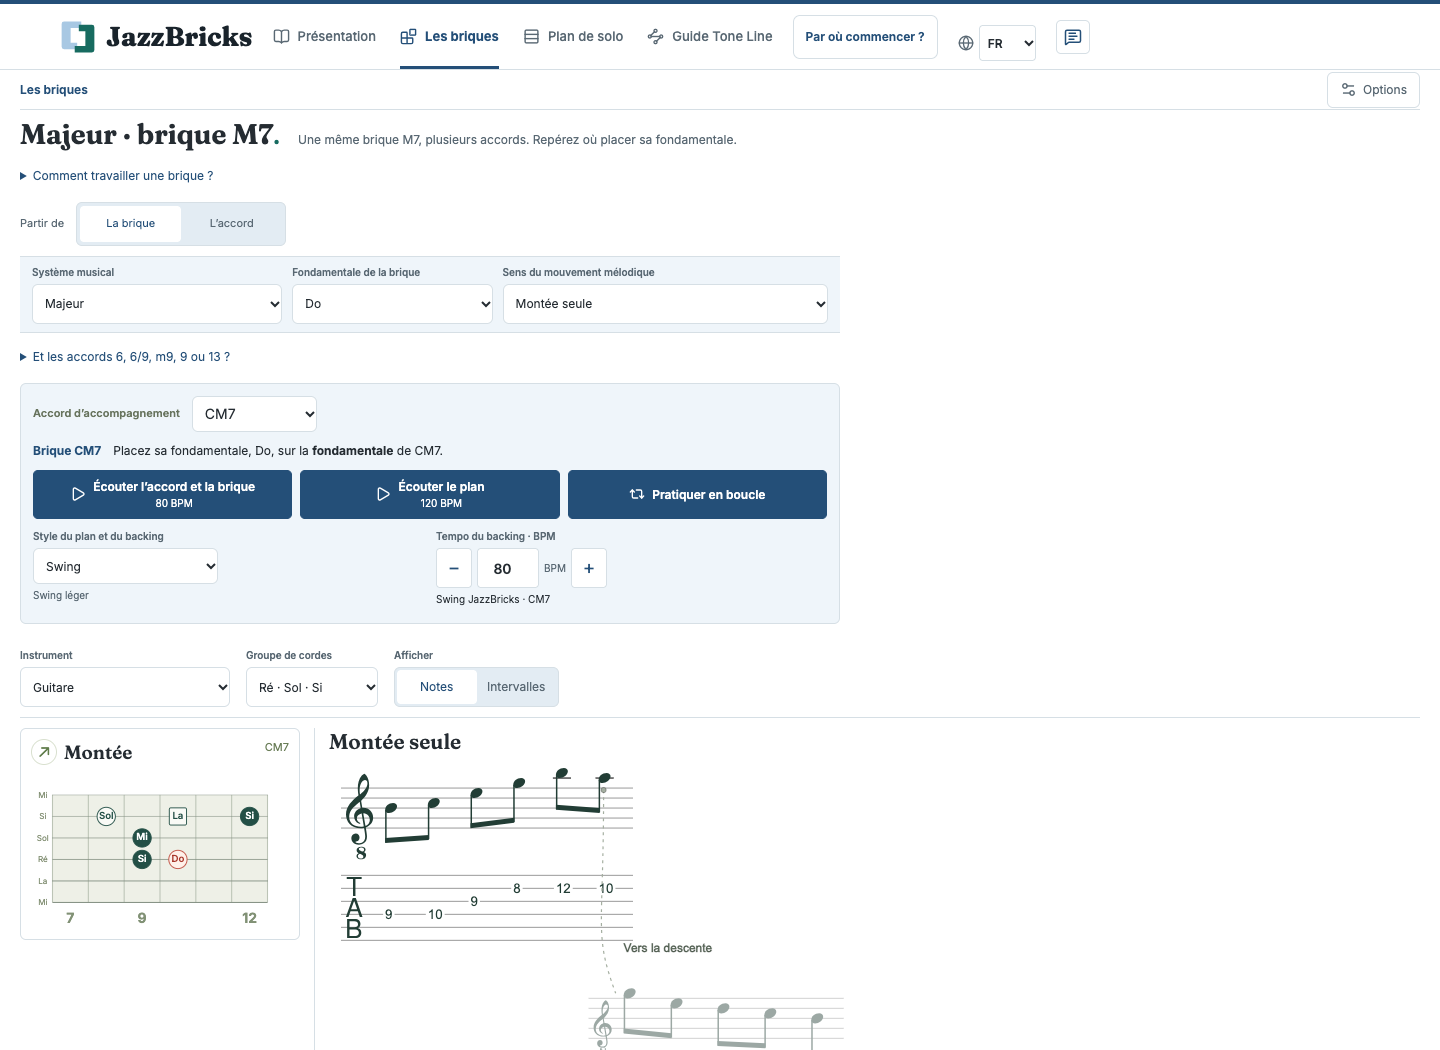The width and height of the screenshot is (1440, 1050).
Task: Show Notes on the fretboard
Action: (437, 687)
